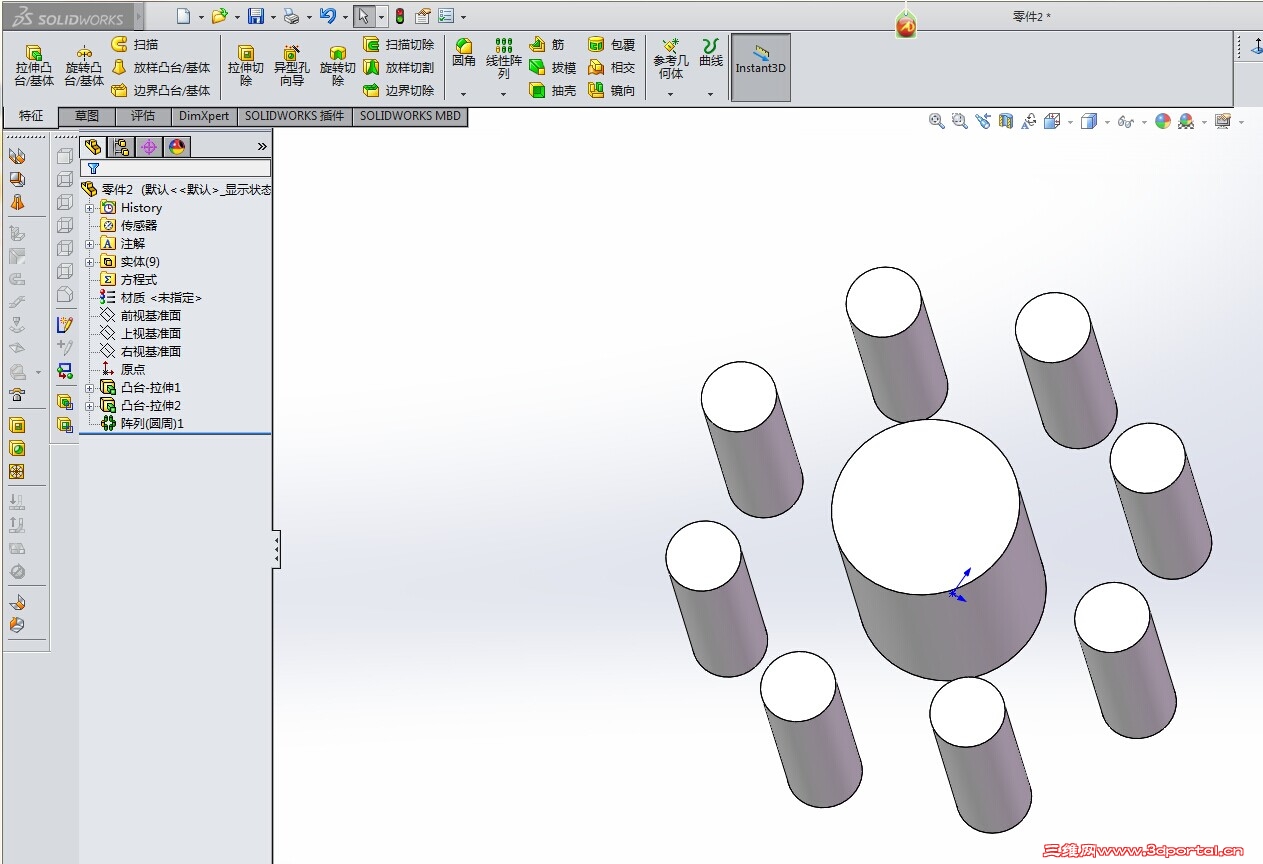The width and height of the screenshot is (1263, 864).
Task: Expand the 凸台-拉伸2 feature node
Action: pos(90,406)
